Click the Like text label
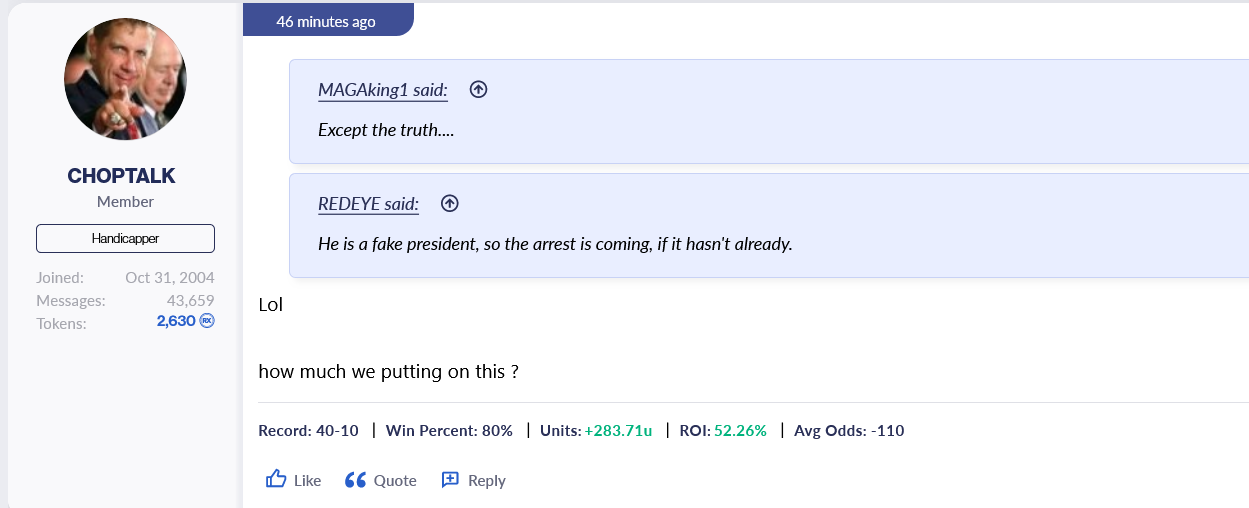The width and height of the screenshot is (1249, 508). coord(308,480)
